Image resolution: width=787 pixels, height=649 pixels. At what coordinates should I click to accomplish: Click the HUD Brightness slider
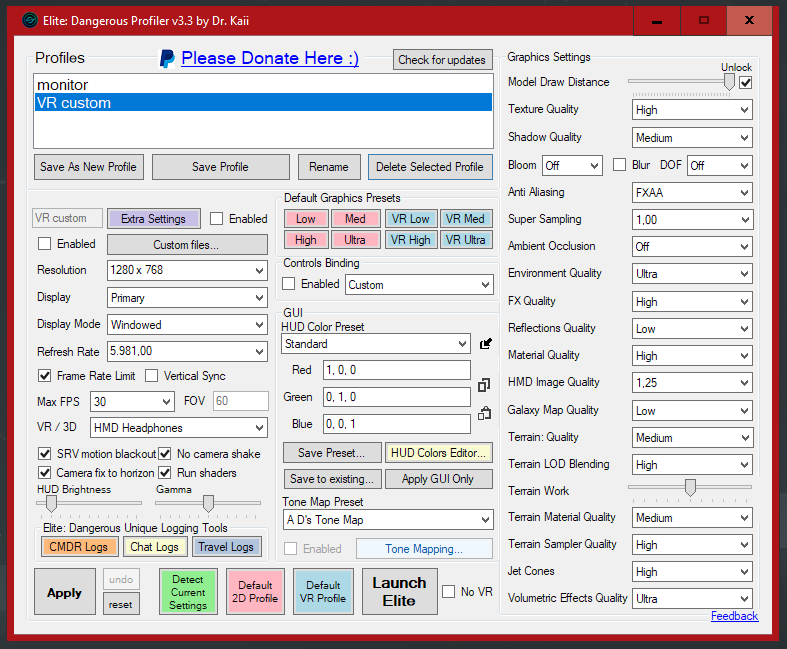click(89, 503)
